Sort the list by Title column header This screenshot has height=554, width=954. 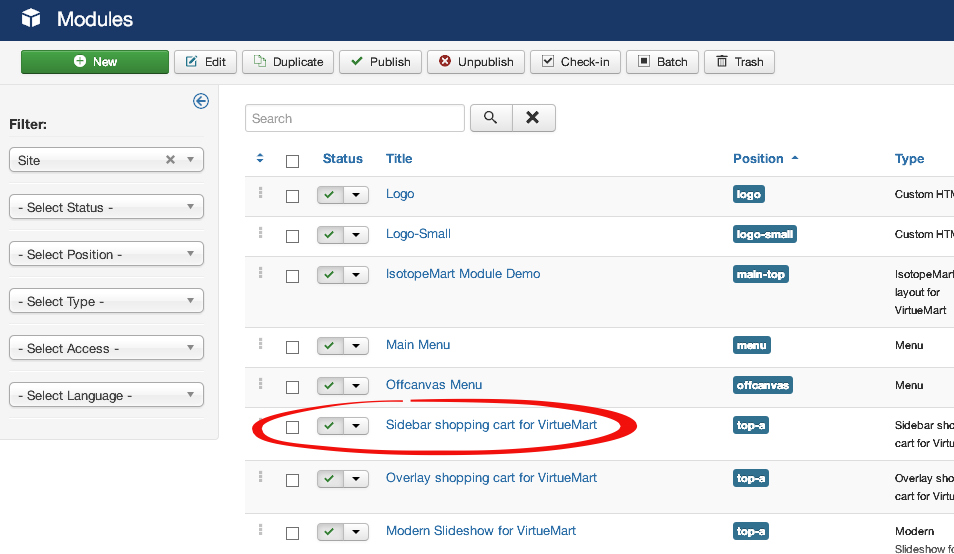pyautogui.click(x=399, y=158)
